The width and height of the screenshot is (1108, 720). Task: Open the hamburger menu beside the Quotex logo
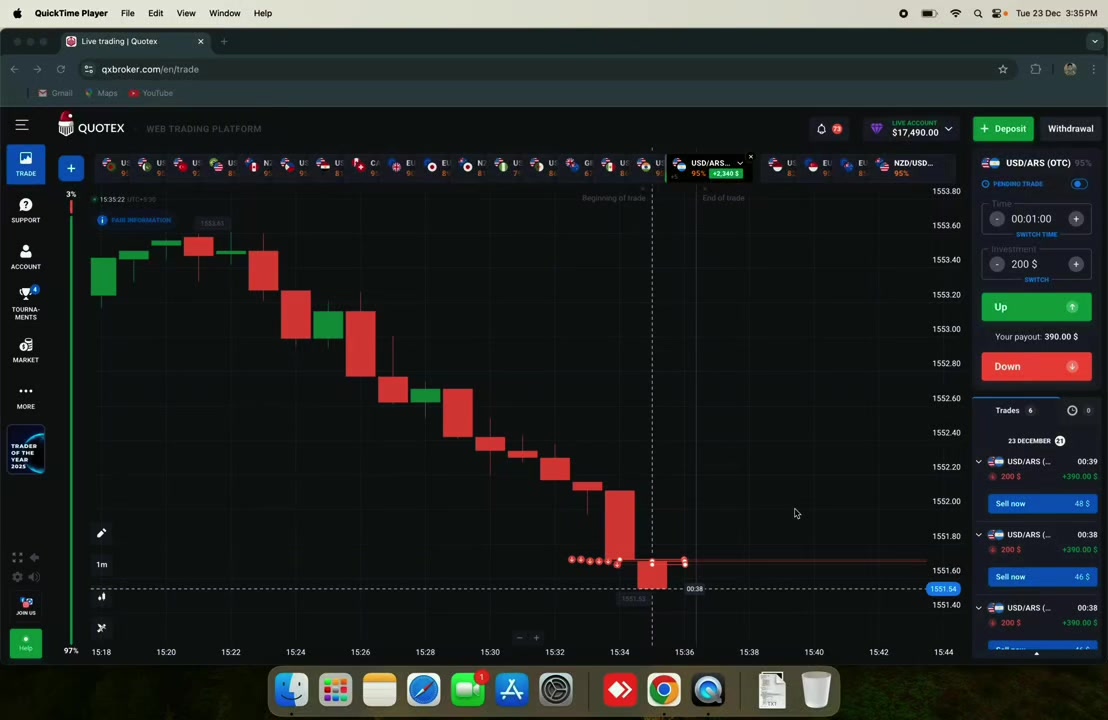22,125
